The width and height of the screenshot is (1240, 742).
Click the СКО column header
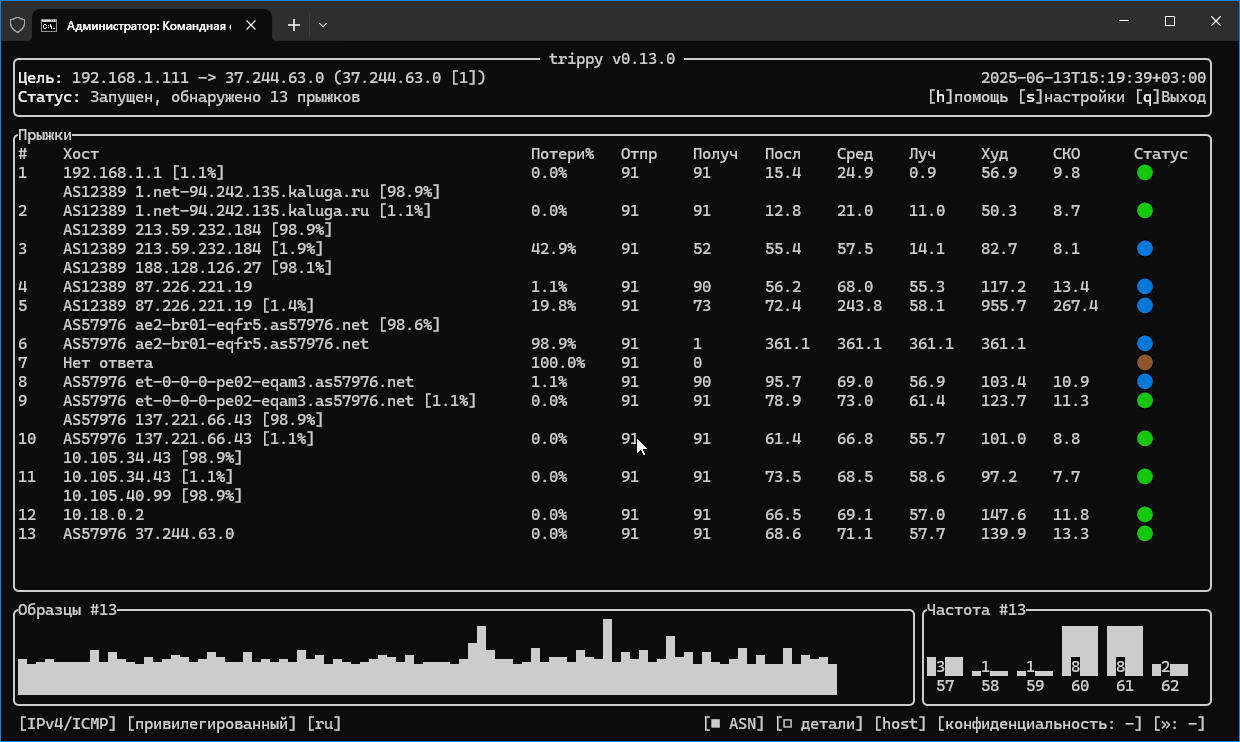1066,154
